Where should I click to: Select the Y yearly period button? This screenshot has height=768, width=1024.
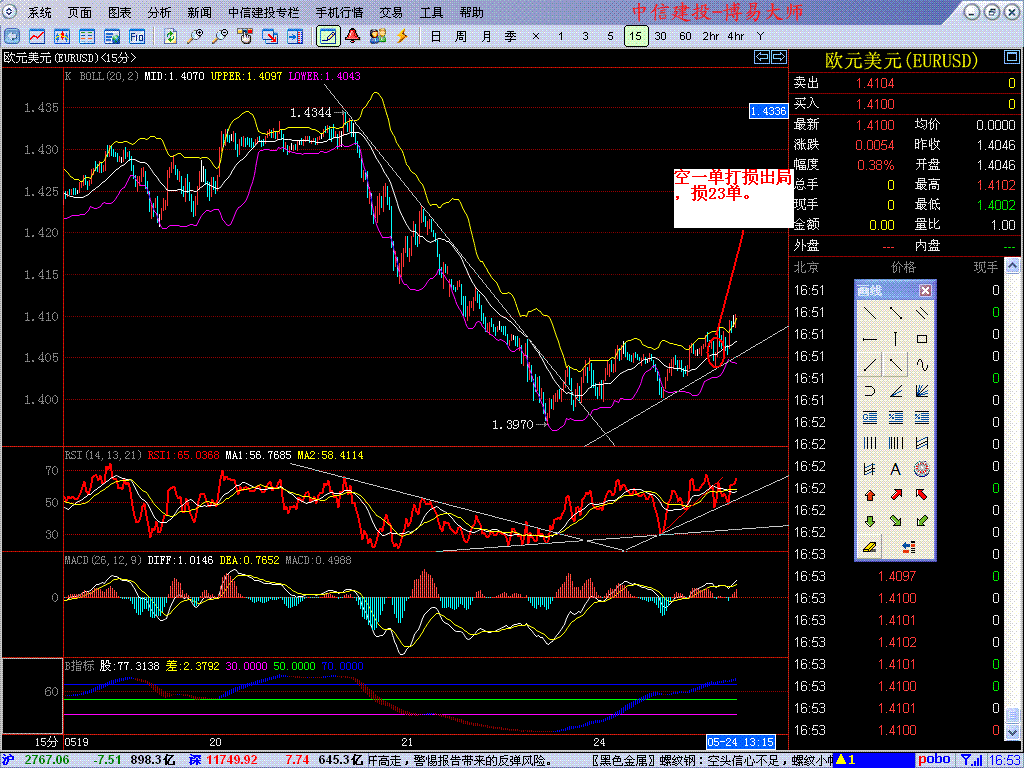pyautogui.click(x=760, y=37)
